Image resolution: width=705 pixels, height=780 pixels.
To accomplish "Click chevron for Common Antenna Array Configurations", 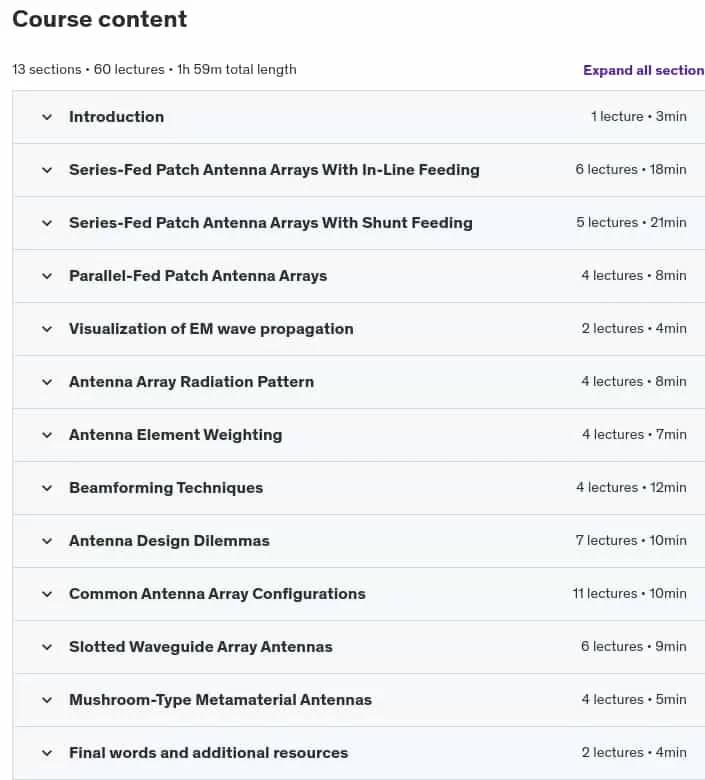I will tap(47, 594).
